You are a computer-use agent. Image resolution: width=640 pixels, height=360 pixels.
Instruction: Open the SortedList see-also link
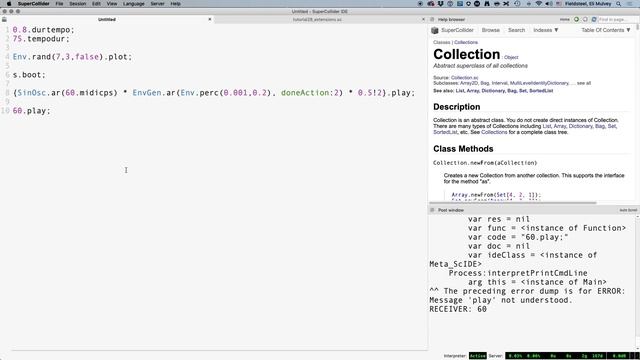point(541,91)
